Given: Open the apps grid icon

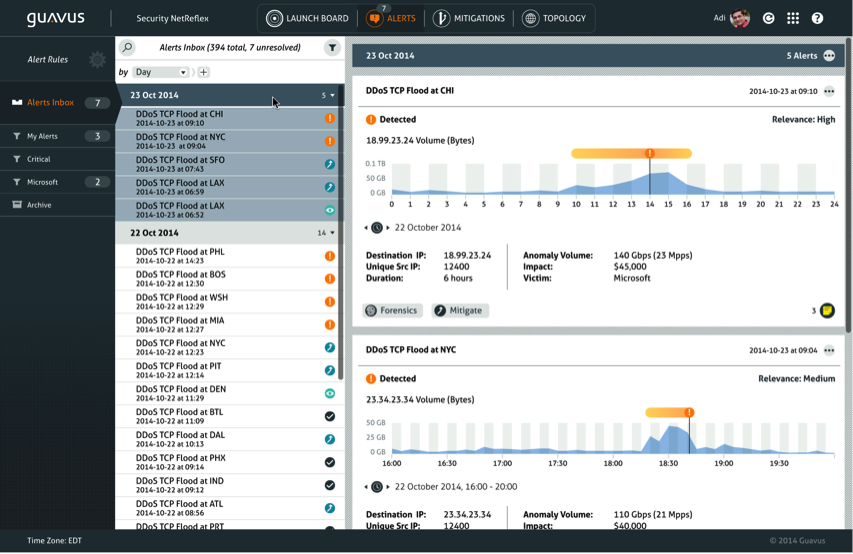Looking at the screenshot, I should coord(793,18).
